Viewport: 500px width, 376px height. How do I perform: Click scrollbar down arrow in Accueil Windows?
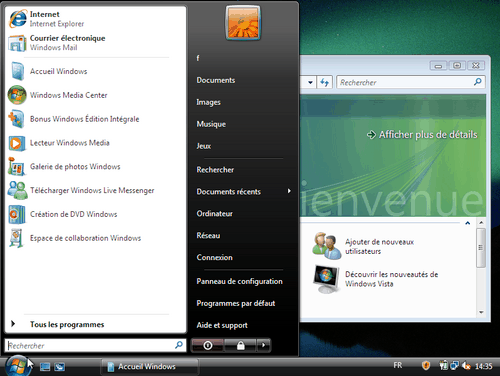(481, 312)
